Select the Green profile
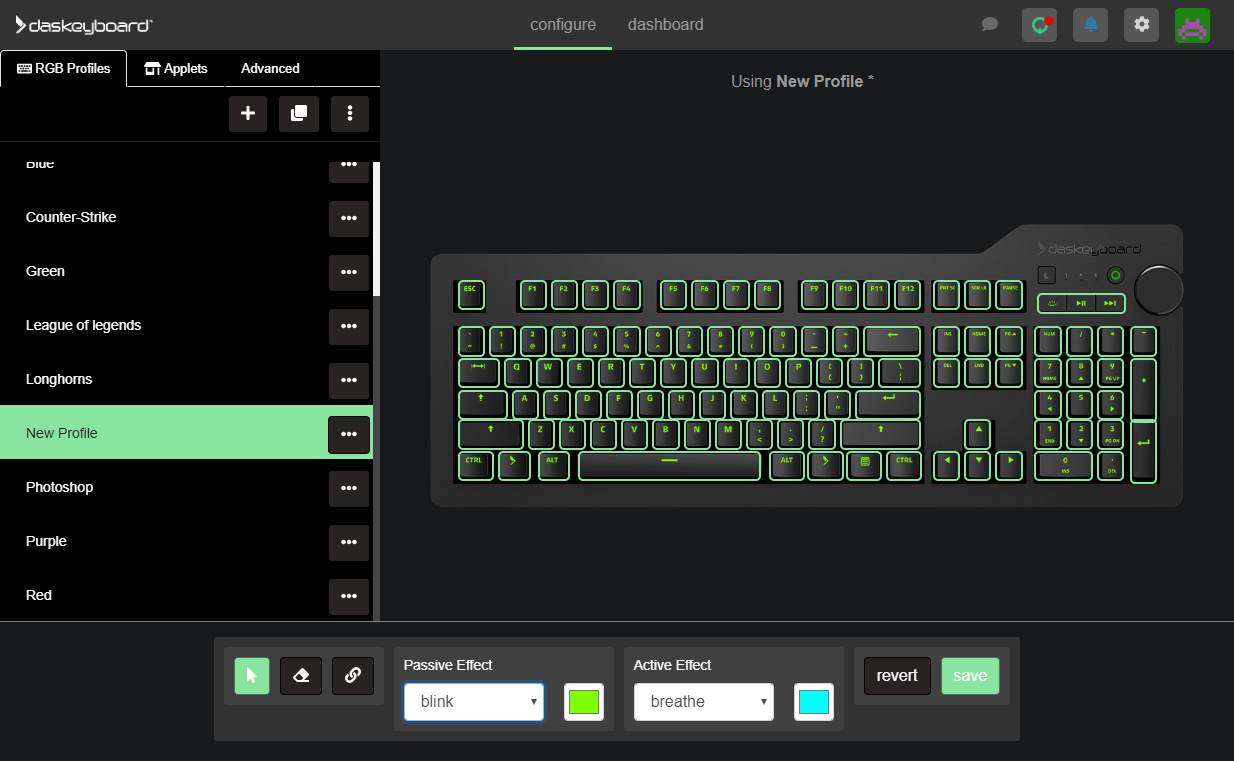 click(186, 272)
